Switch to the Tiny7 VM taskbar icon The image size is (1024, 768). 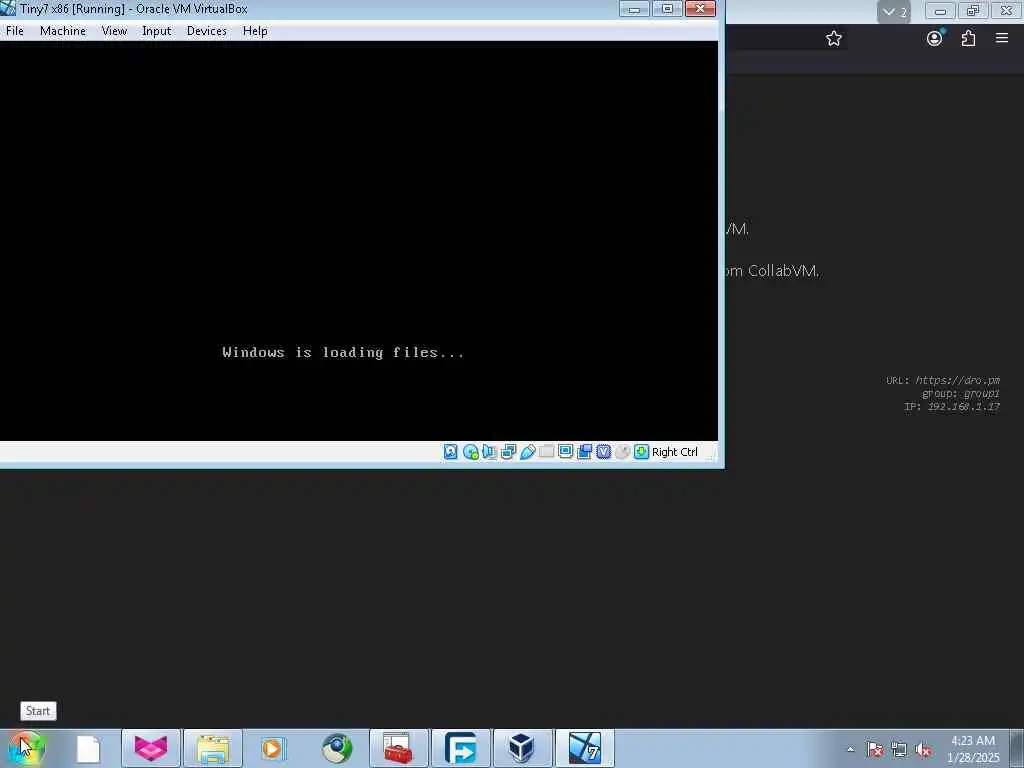(584, 748)
